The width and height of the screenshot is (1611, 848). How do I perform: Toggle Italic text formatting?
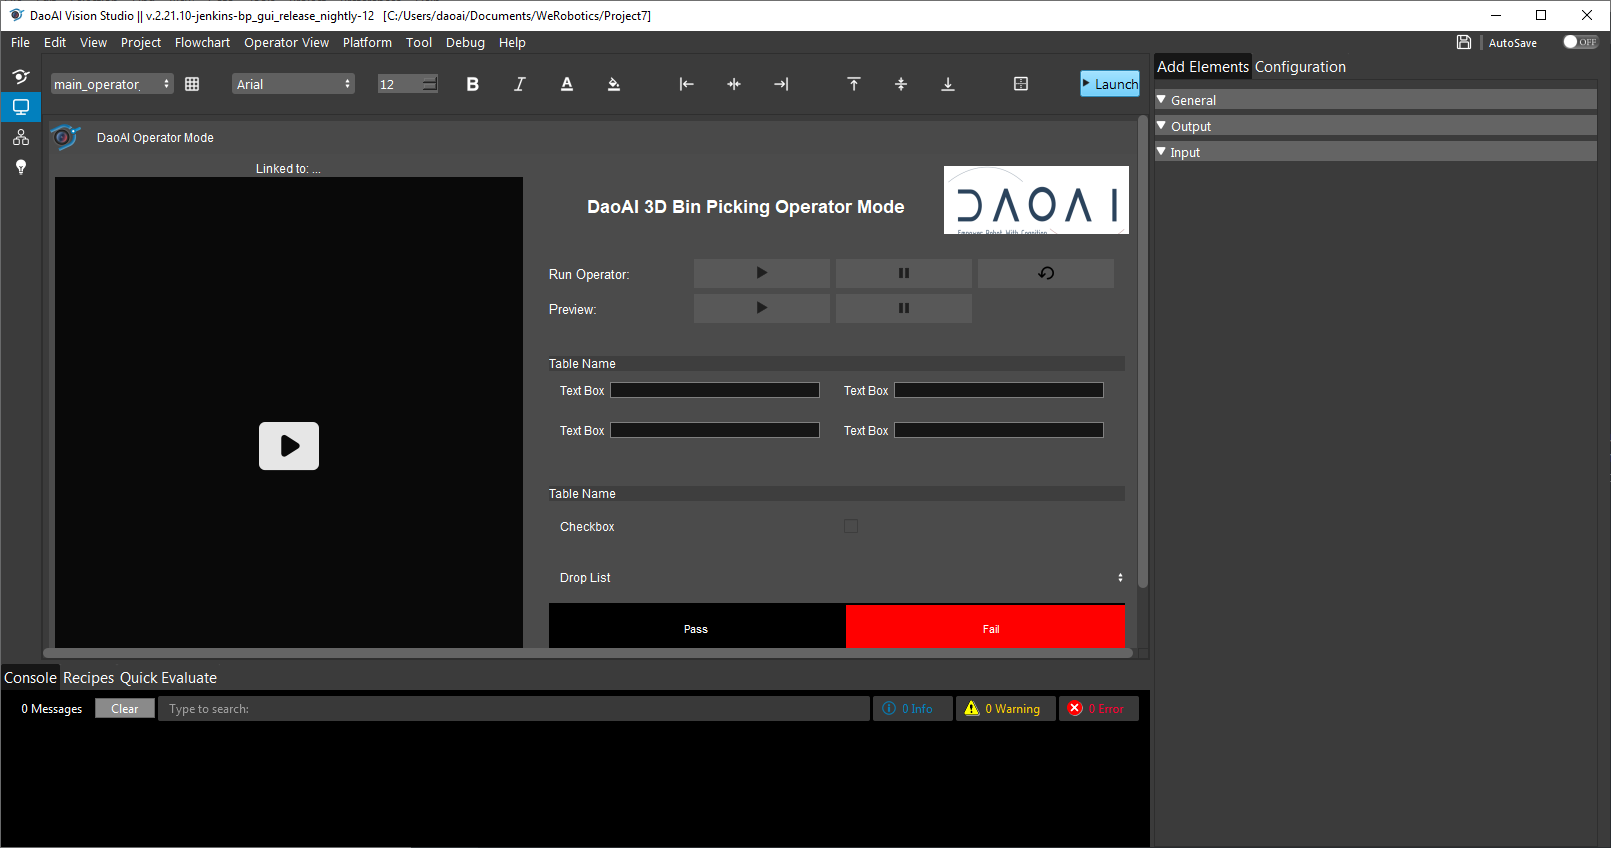pyautogui.click(x=519, y=84)
